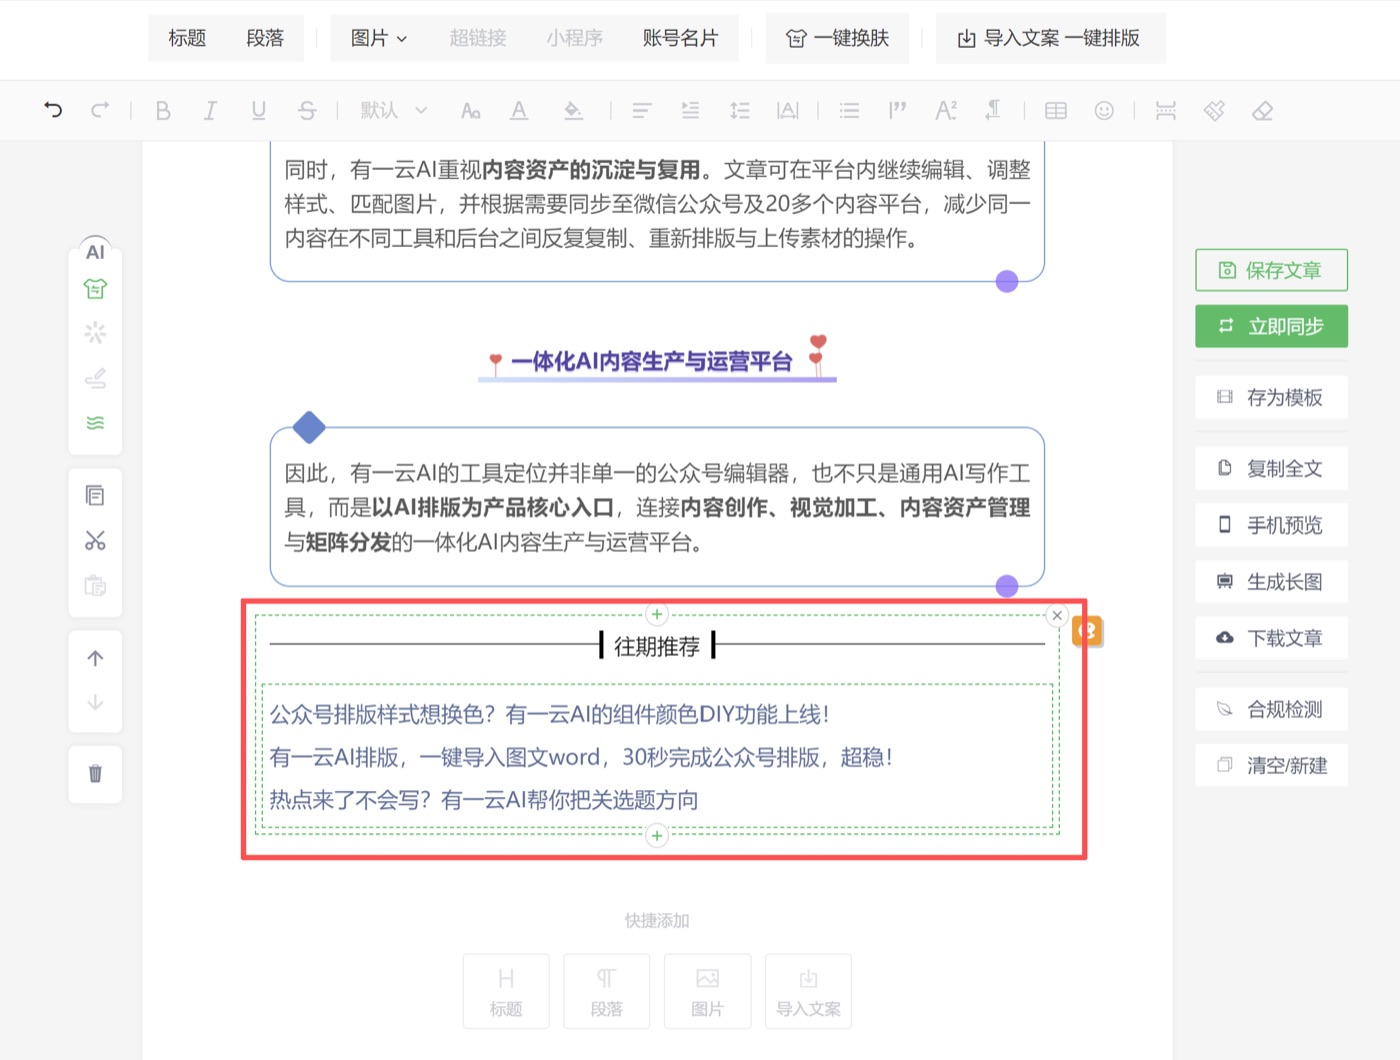
Task: Set the text alignment
Action: pyautogui.click(x=642, y=110)
